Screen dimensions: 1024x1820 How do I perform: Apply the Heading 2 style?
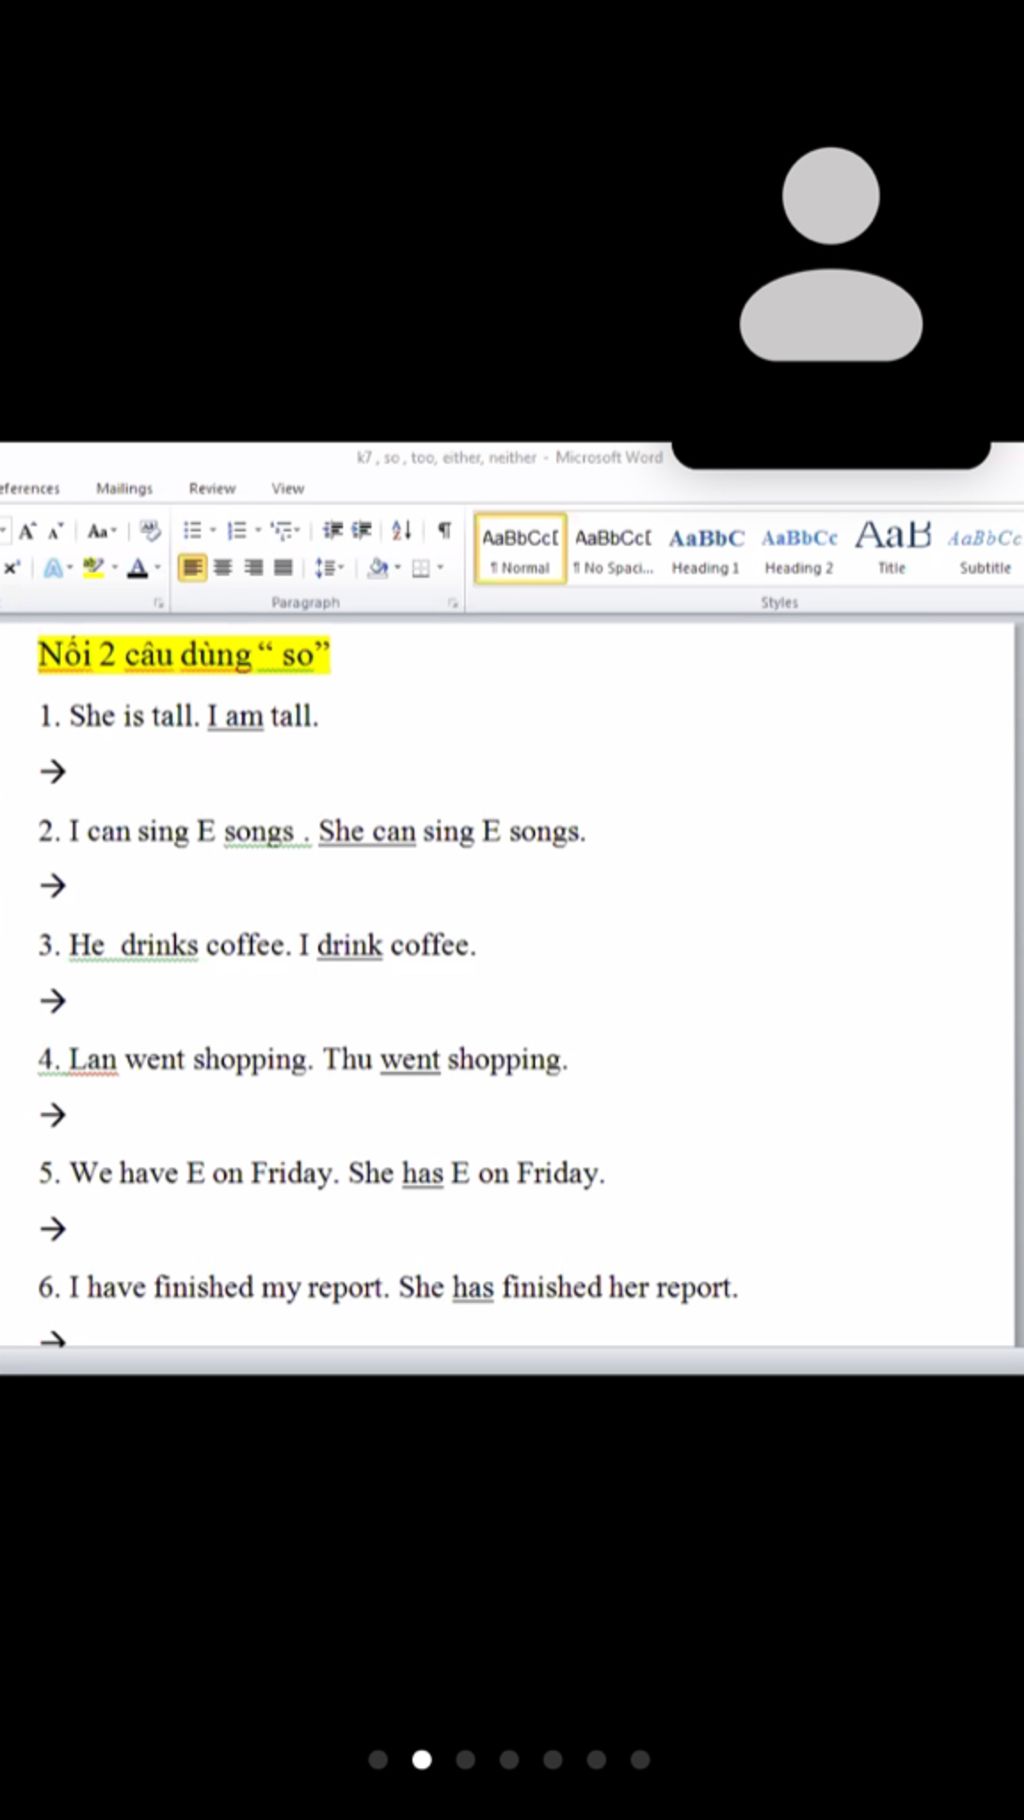[799, 549]
